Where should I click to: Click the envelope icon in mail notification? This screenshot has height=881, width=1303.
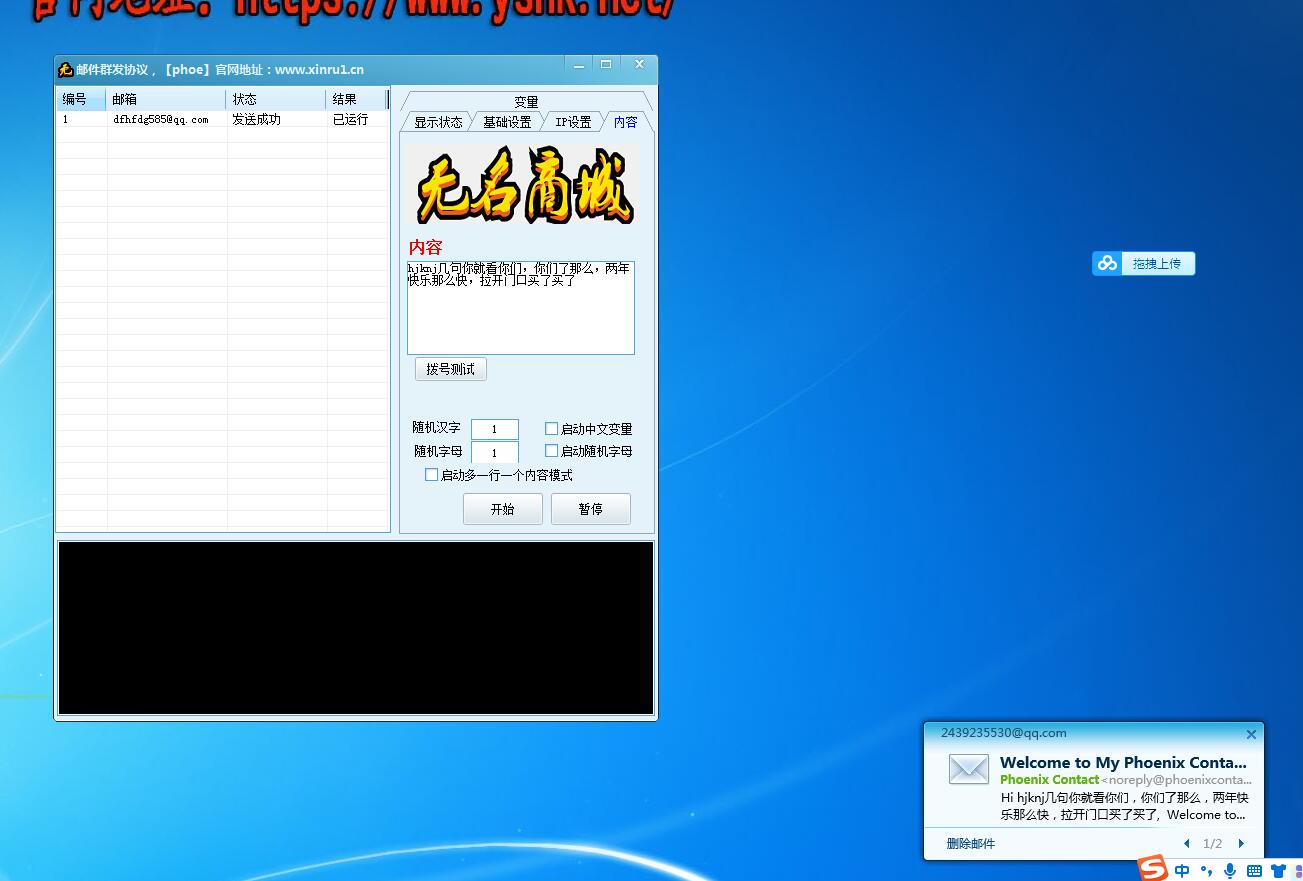pyautogui.click(x=968, y=769)
